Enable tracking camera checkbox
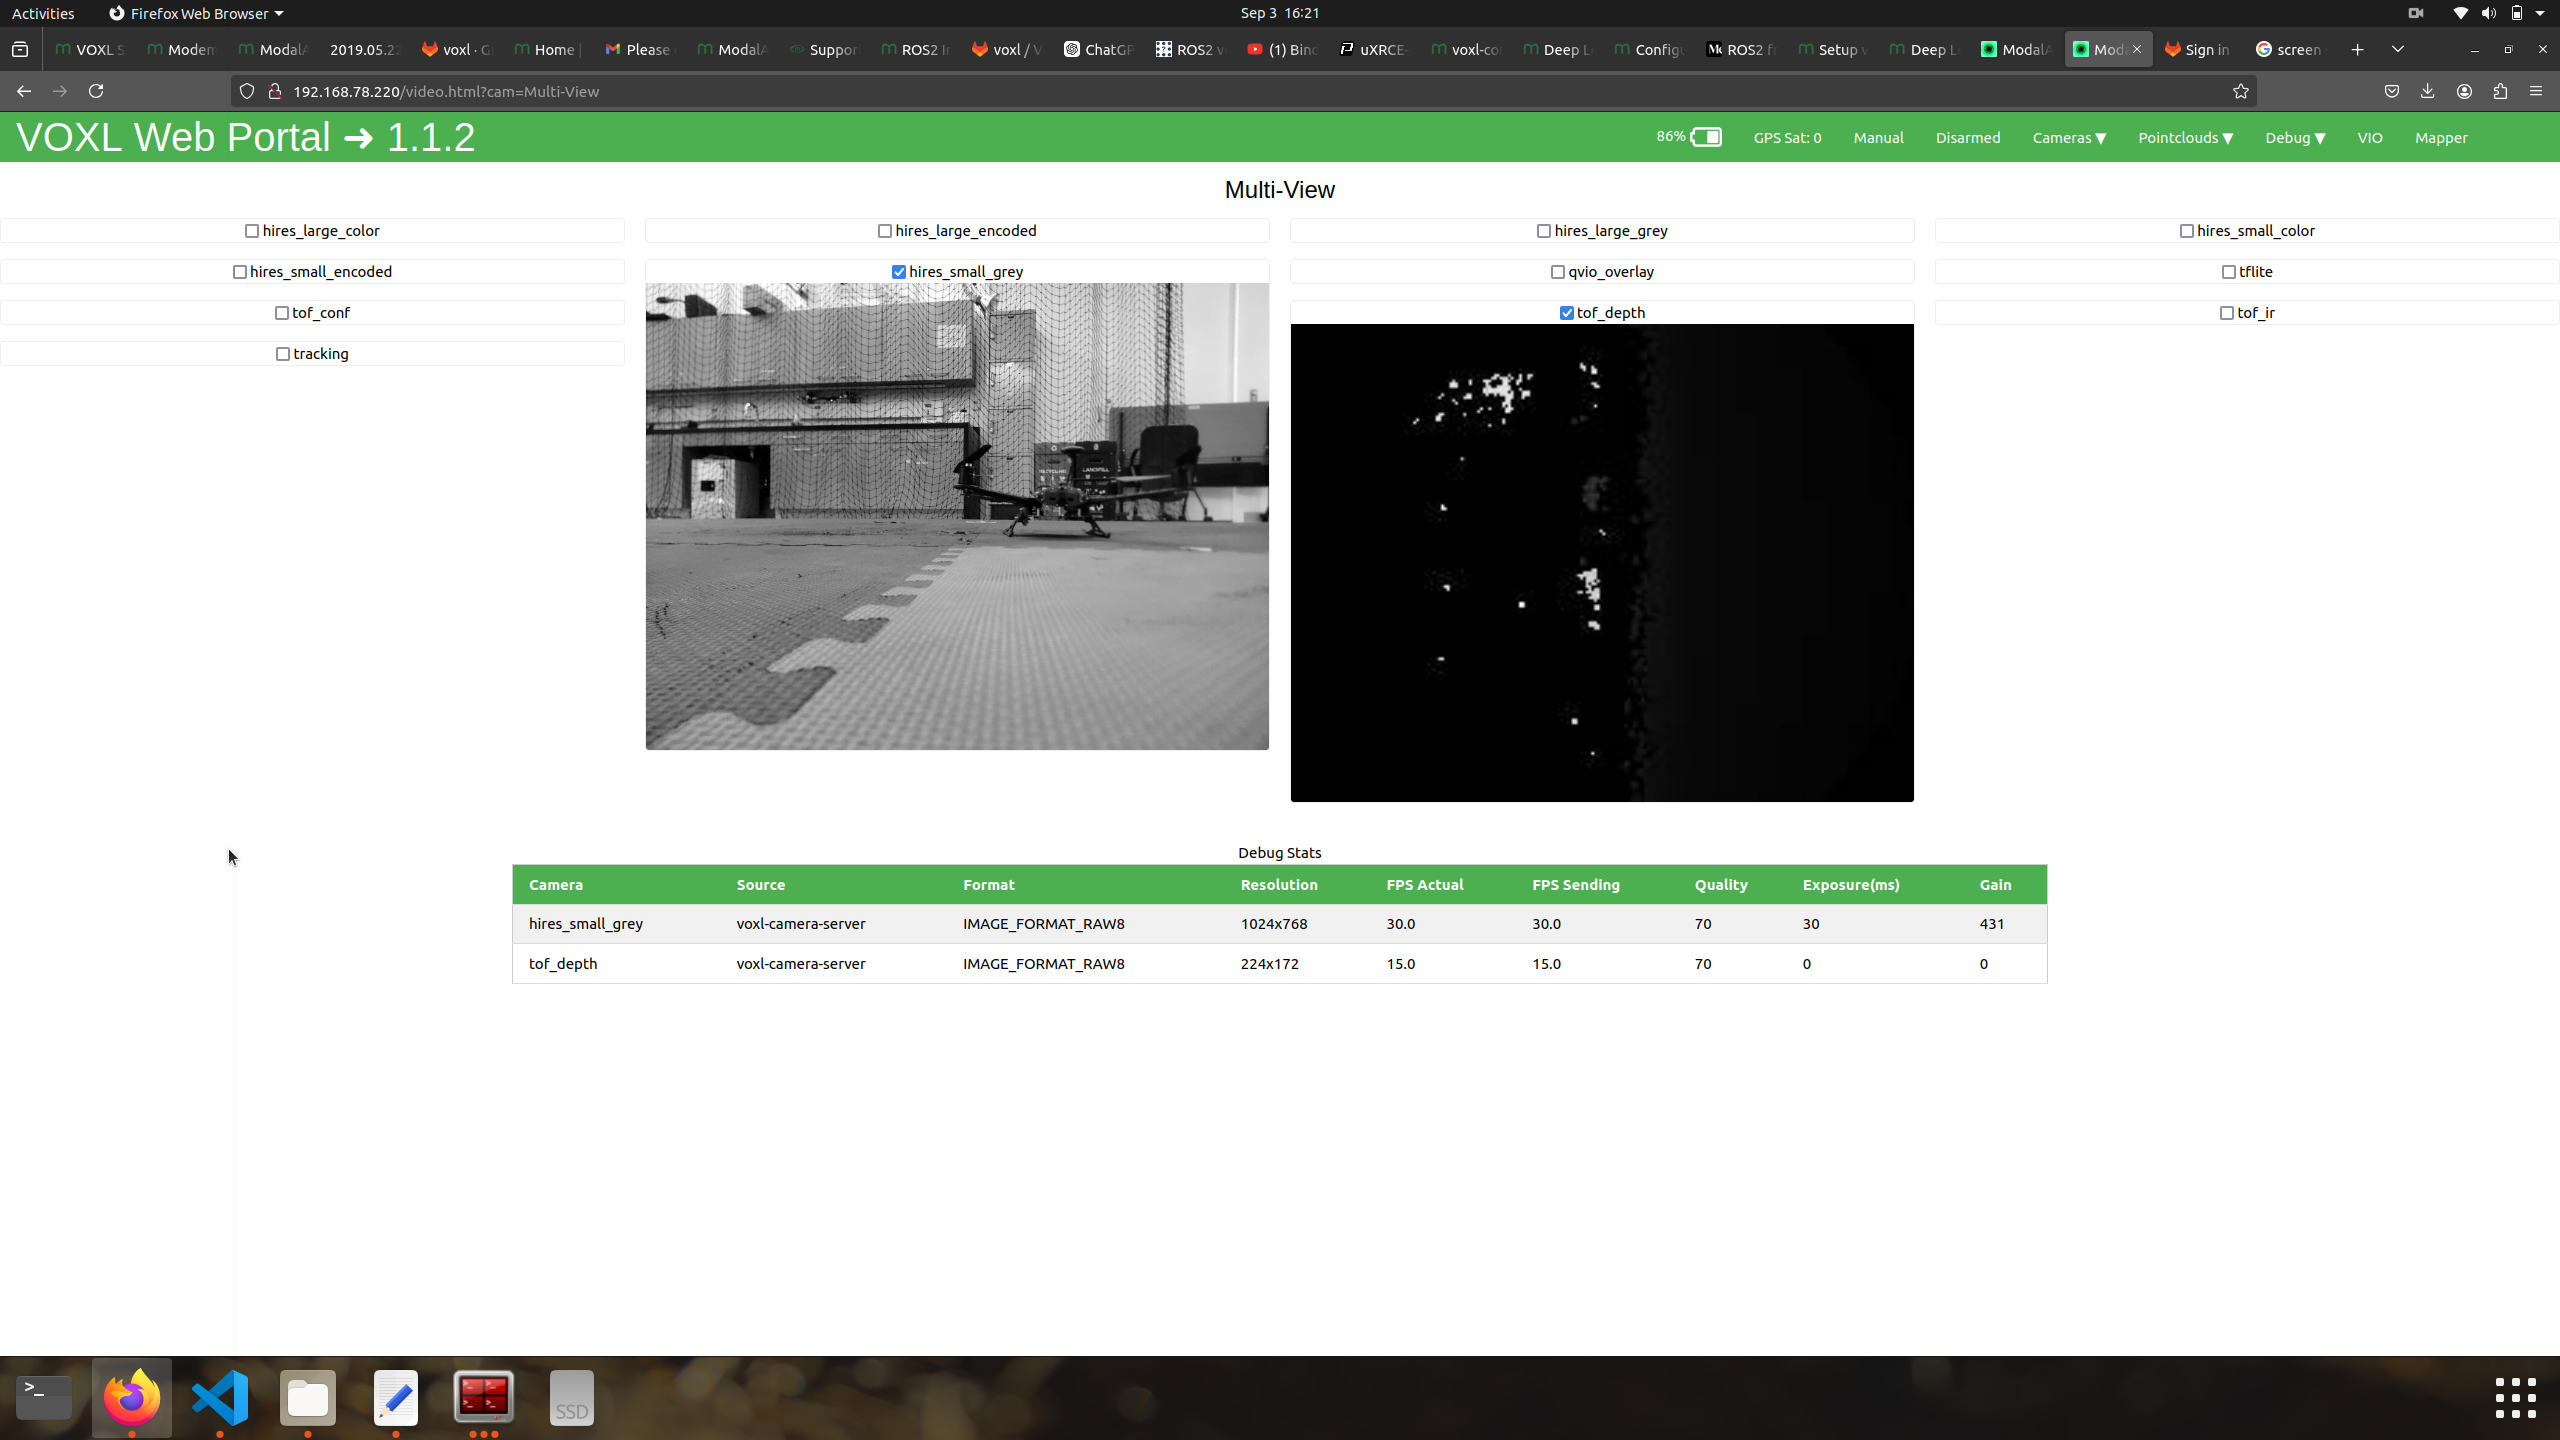Screen dimensions: 2560x1440 click(283, 354)
